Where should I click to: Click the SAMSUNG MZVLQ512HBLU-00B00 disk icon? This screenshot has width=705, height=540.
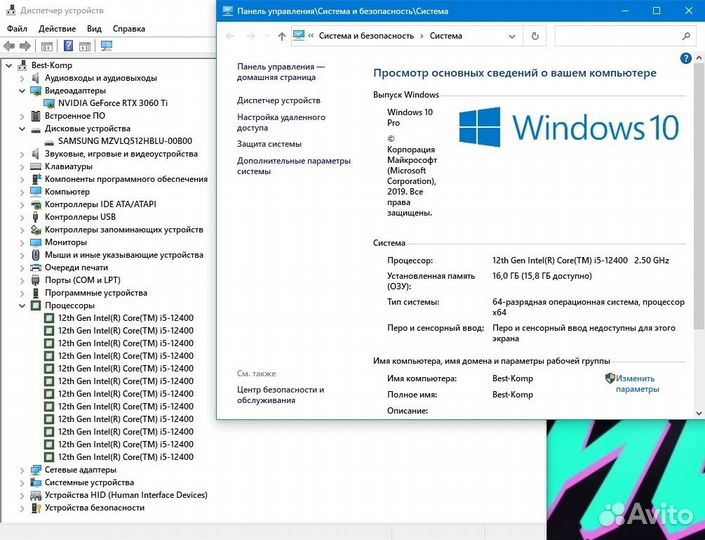click(x=49, y=141)
